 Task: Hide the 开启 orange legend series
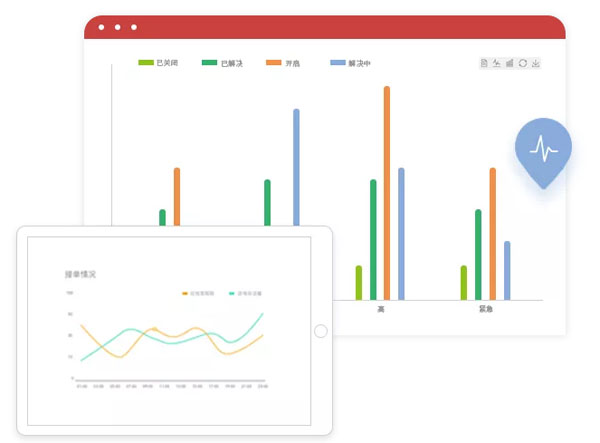tap(284, 63)
